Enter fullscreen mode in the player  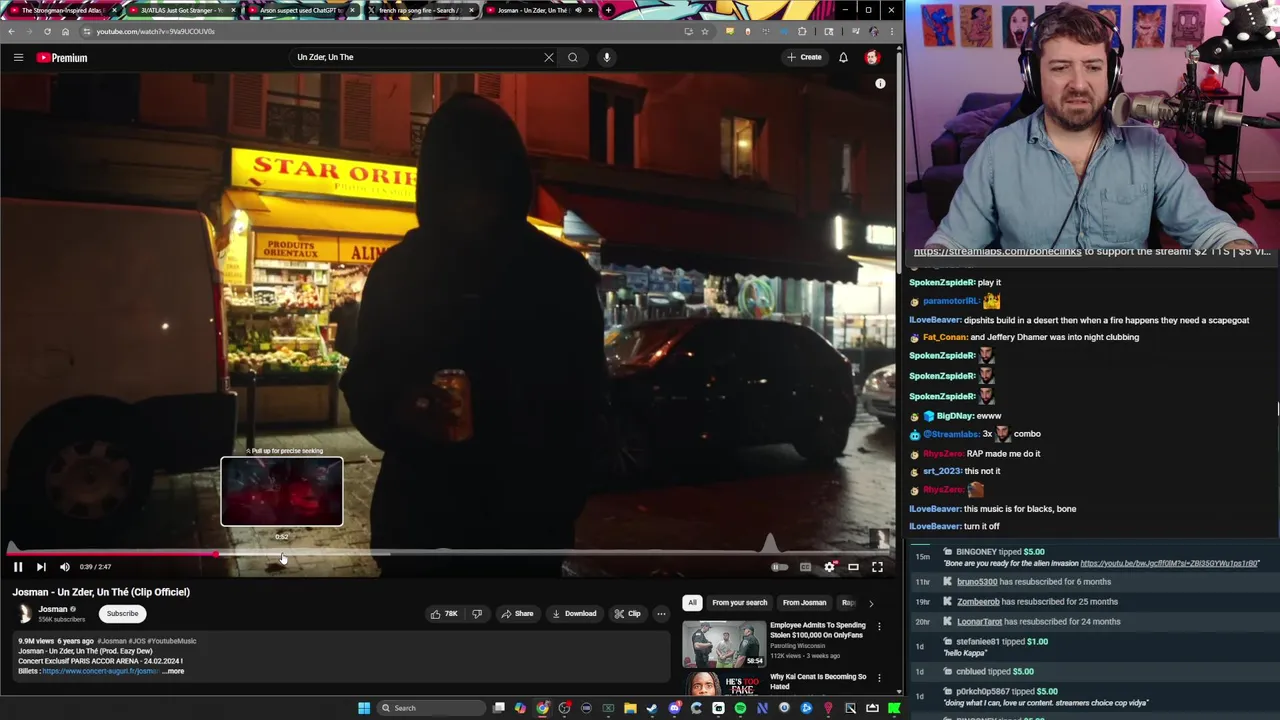877,567
